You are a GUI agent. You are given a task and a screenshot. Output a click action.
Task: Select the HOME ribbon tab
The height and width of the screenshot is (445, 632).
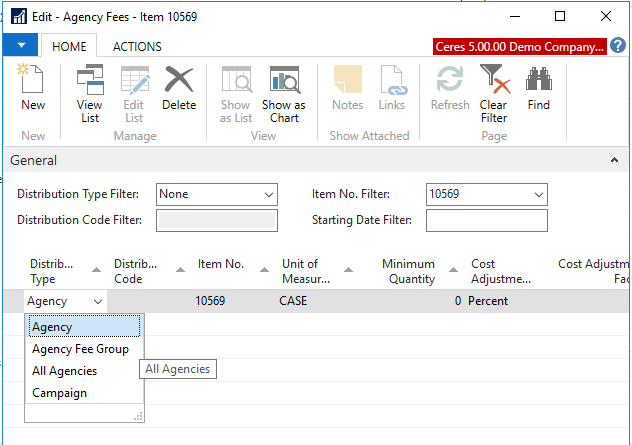pyautogui.click(x=69, y=47)
